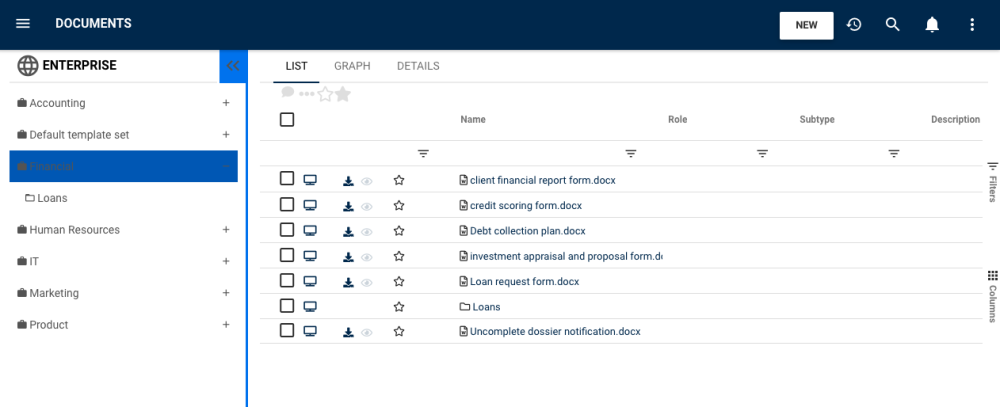Open the three-dot more options menu
Image resolution: width=1000 pixels, height=407 pixels.
tap(972, 24)
